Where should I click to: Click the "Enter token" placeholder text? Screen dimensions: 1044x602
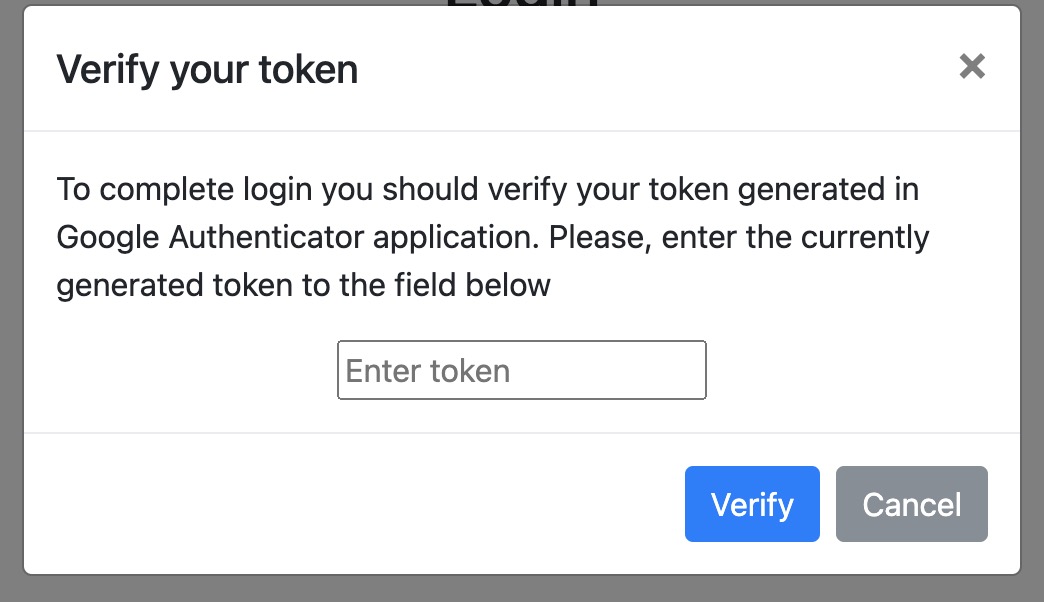[x=428, y=371]
